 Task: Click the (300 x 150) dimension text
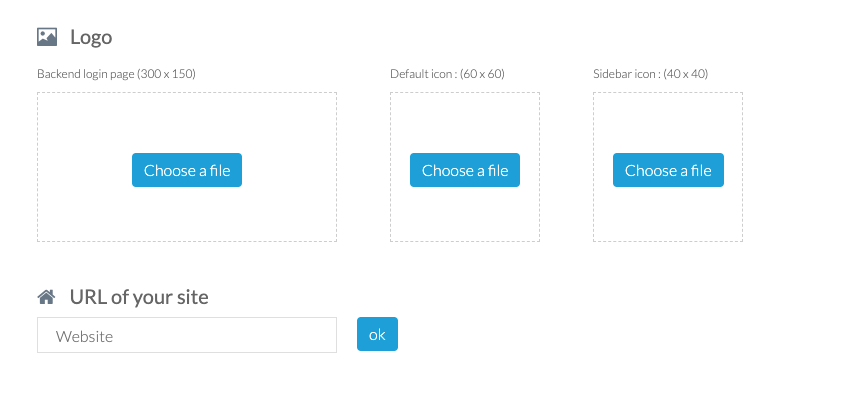pyautogui.click(x=167, y=74)
